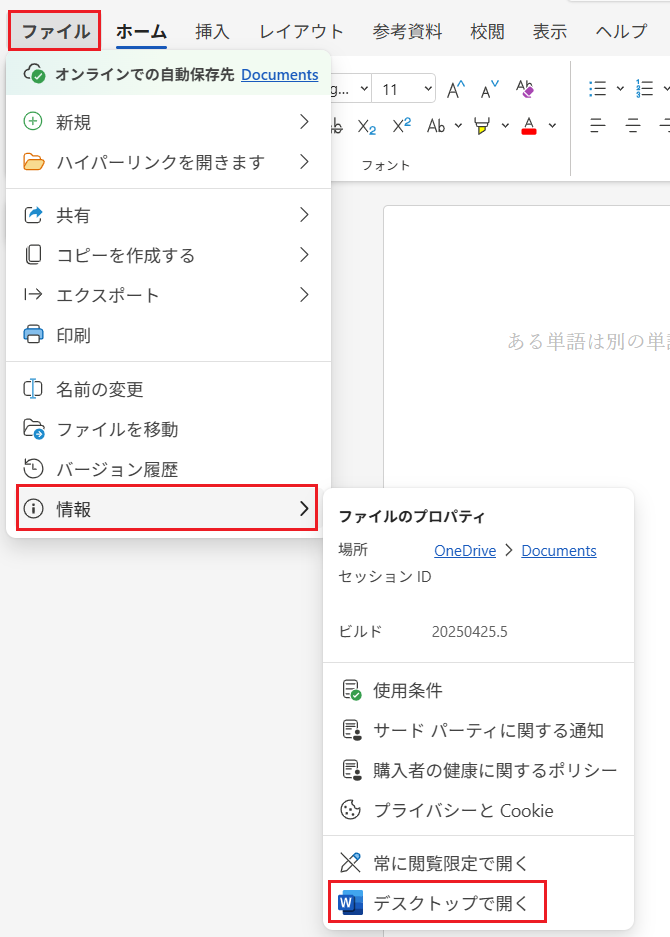Clear formatting with the eraser icon

click(524, 89)
